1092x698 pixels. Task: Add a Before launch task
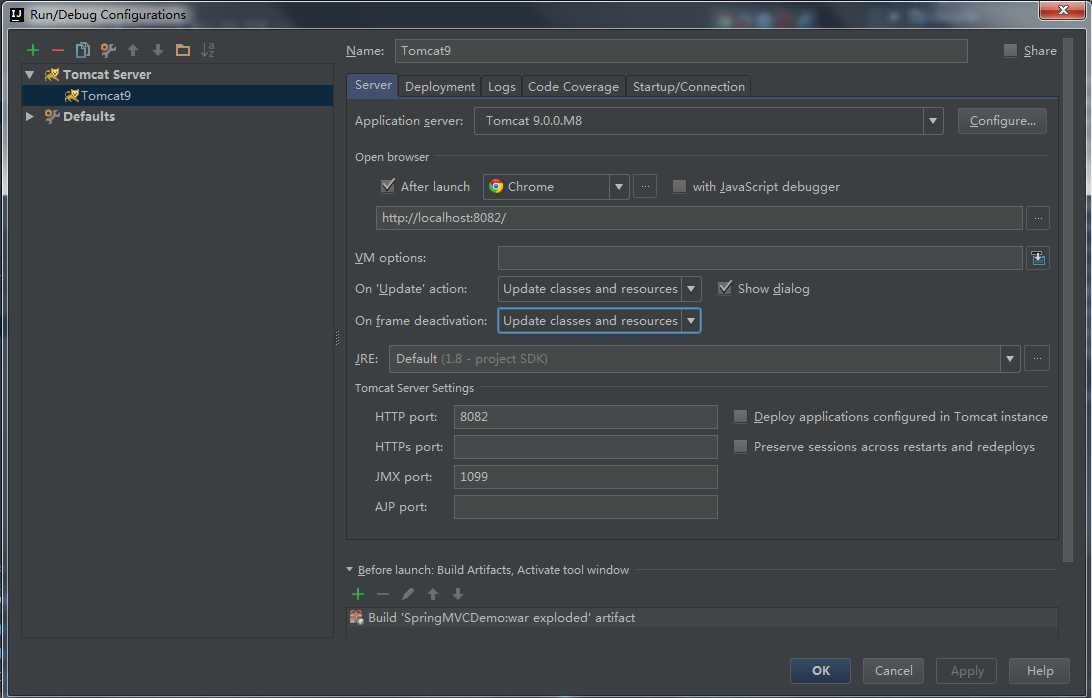(358, 594)
